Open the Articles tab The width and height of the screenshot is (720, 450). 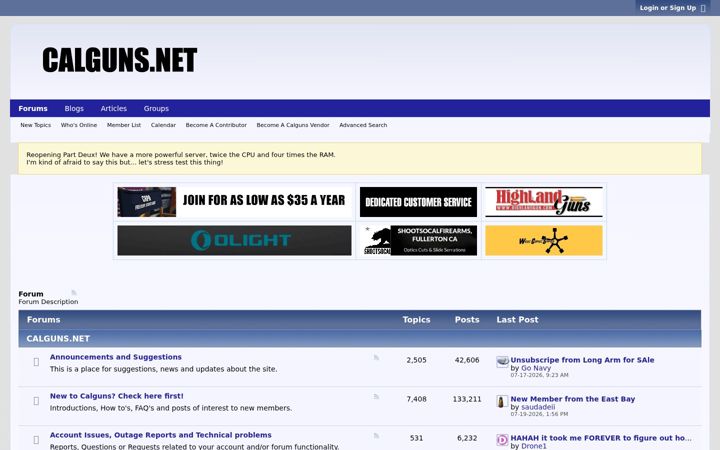point(113,108)
